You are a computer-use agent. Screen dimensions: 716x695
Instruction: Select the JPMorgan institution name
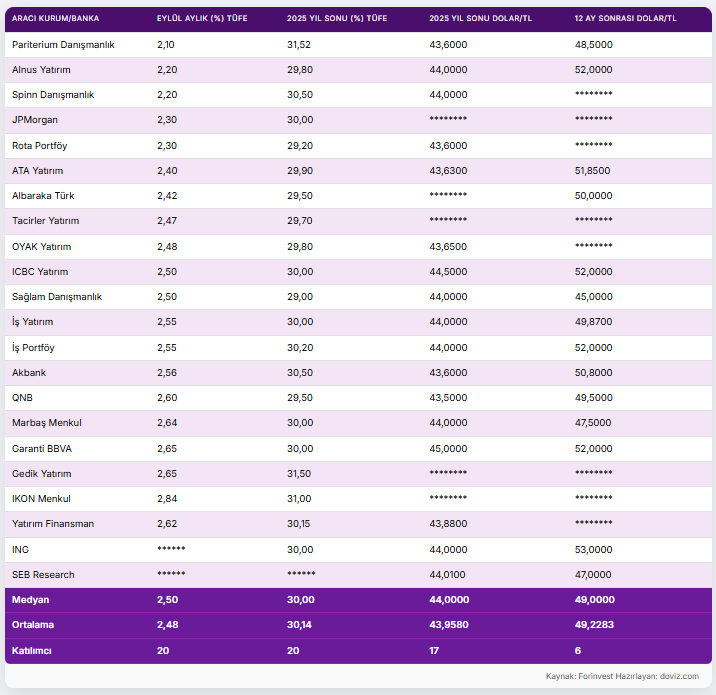pyautogui.click(x=35, y=120)
